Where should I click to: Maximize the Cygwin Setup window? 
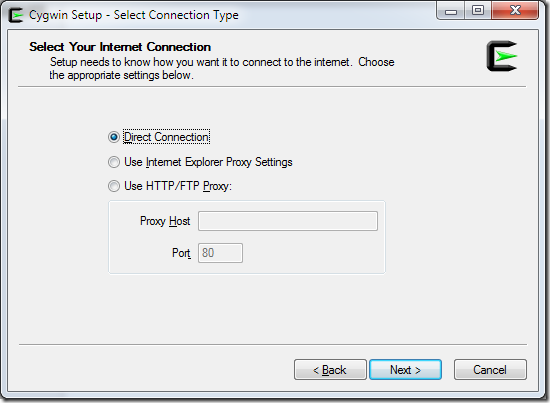coord(478,11)
